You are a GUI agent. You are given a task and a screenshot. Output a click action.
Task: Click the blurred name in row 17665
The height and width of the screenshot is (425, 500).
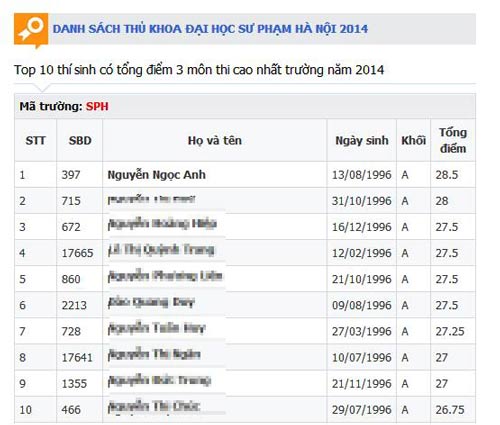pyautogui.click(x=161, y=250)
